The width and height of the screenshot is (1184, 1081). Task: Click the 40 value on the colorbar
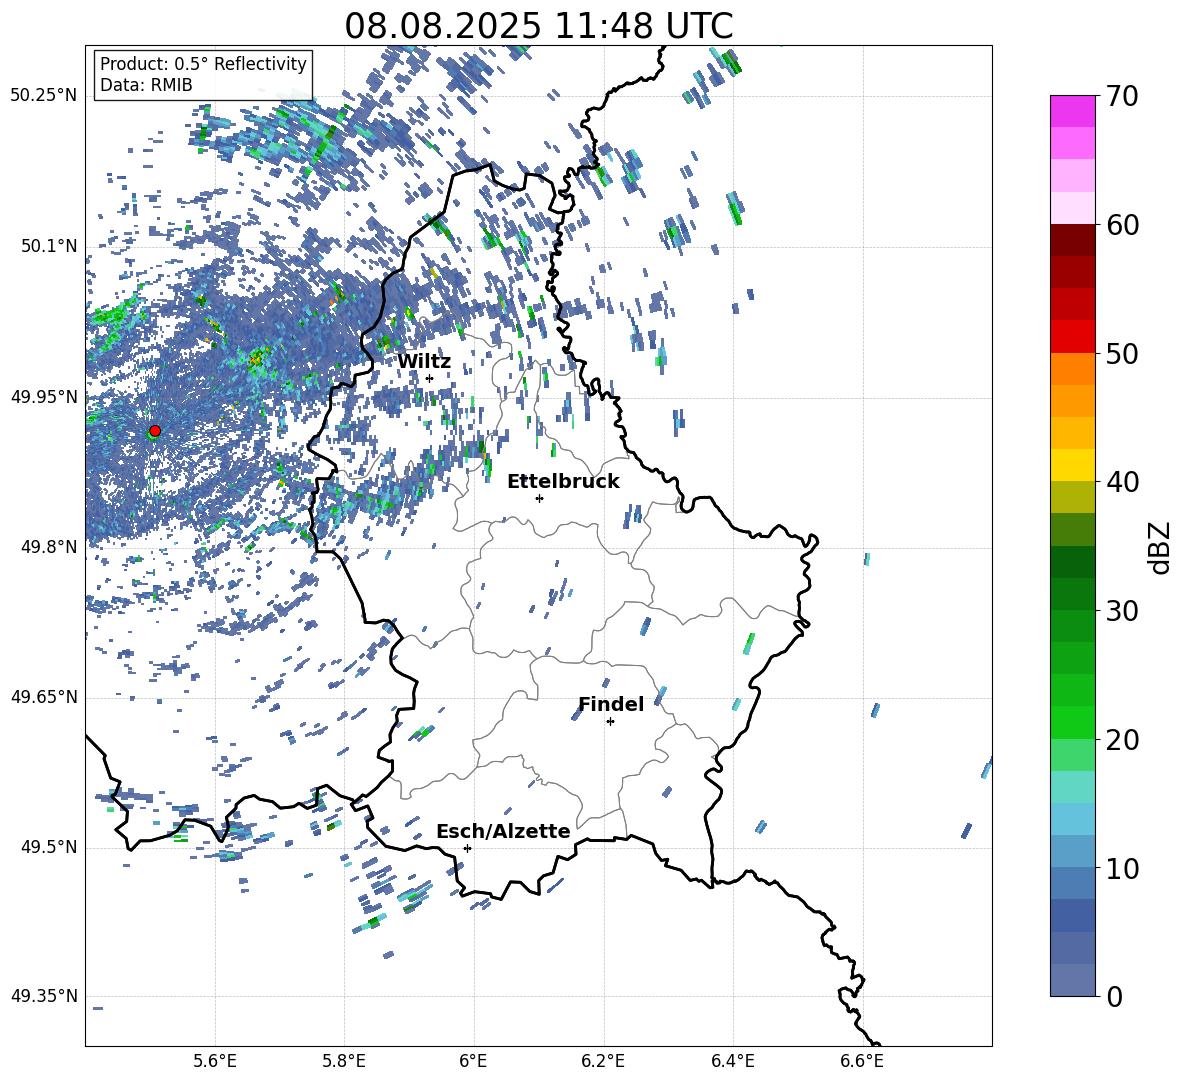click(x=1122, y=482)
